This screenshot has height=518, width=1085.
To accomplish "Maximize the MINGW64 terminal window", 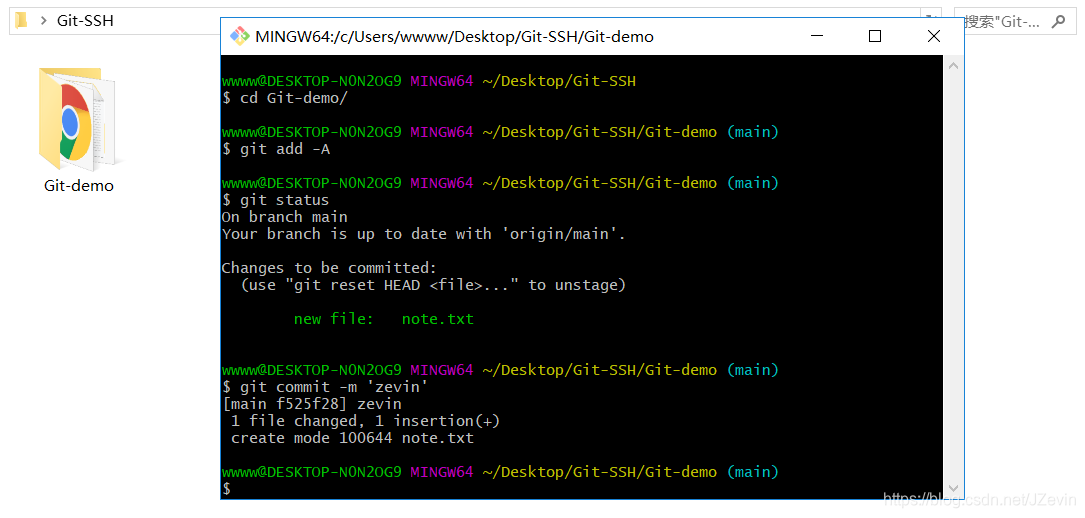I will (x=875, y=36).
